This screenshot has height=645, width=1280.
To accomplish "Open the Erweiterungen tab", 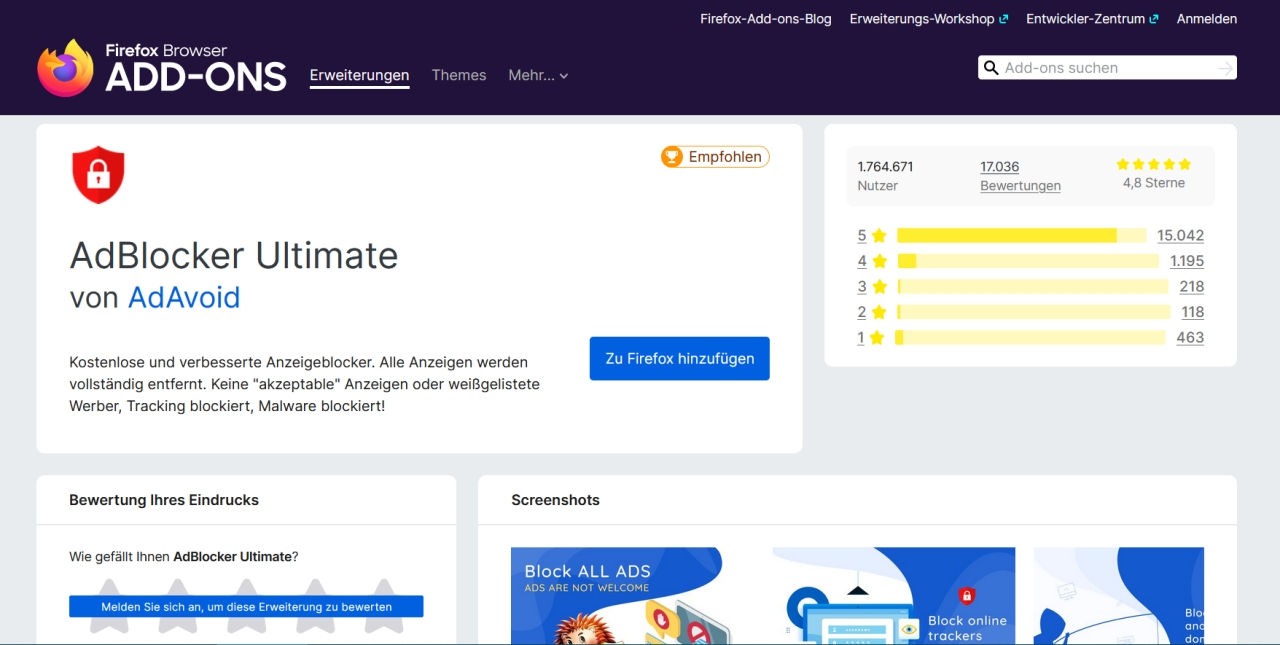I will click(x=360, y=75).
